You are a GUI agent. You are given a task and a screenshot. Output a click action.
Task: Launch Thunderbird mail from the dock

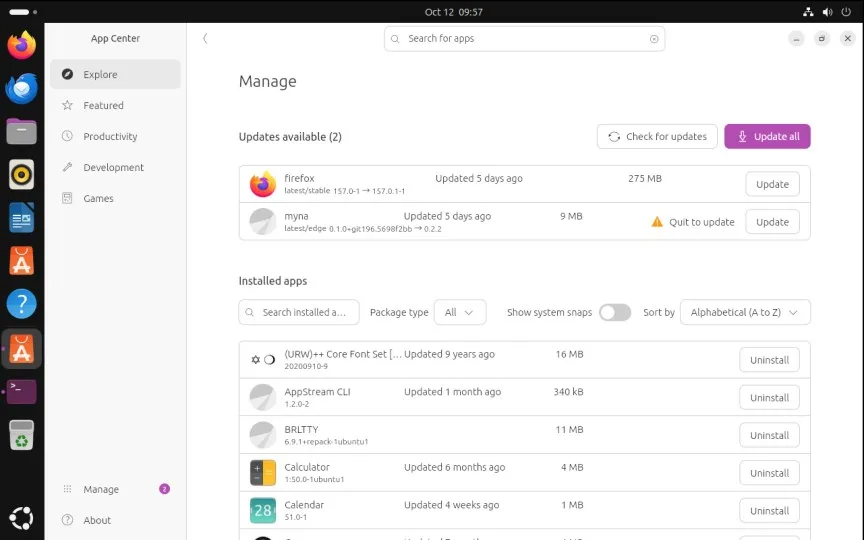21,88
